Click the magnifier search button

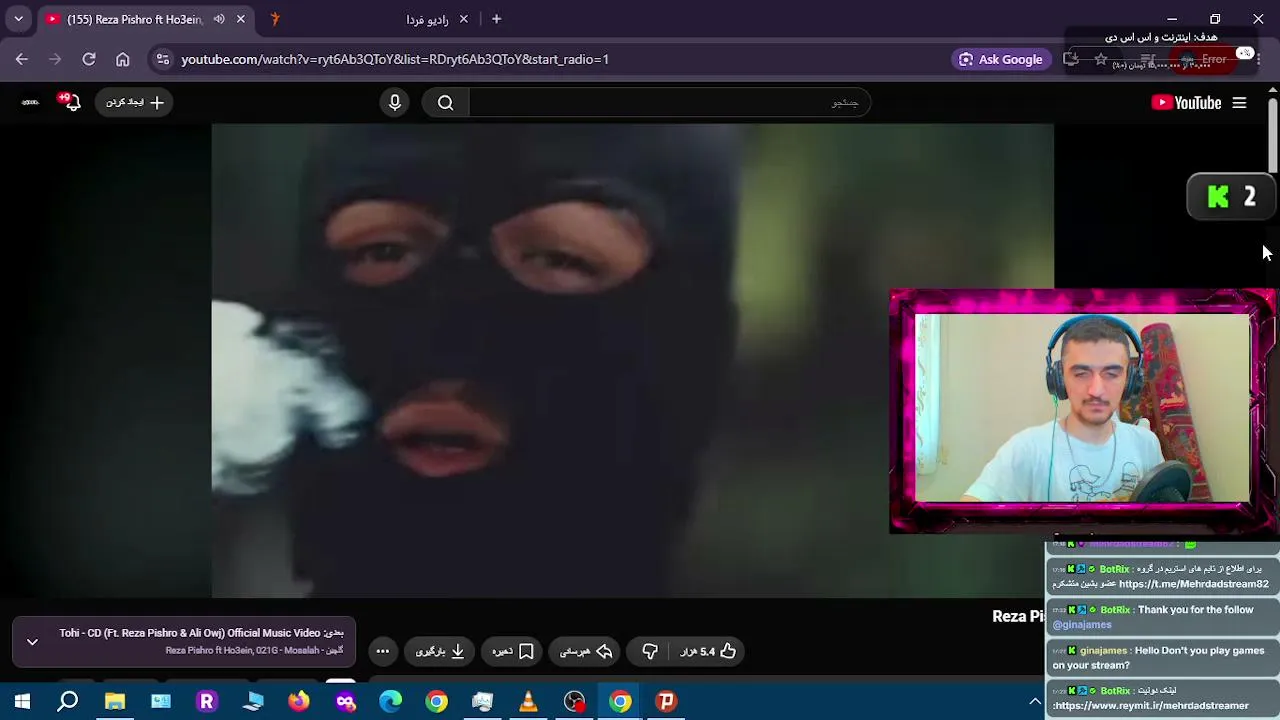coord(446,102)
